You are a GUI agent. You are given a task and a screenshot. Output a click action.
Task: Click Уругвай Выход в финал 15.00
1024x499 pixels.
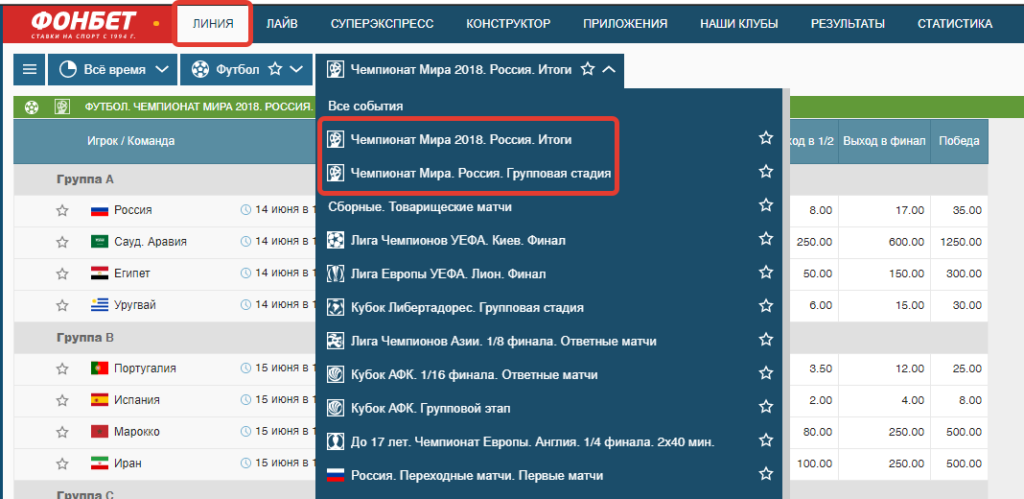[x=910, y=305]
